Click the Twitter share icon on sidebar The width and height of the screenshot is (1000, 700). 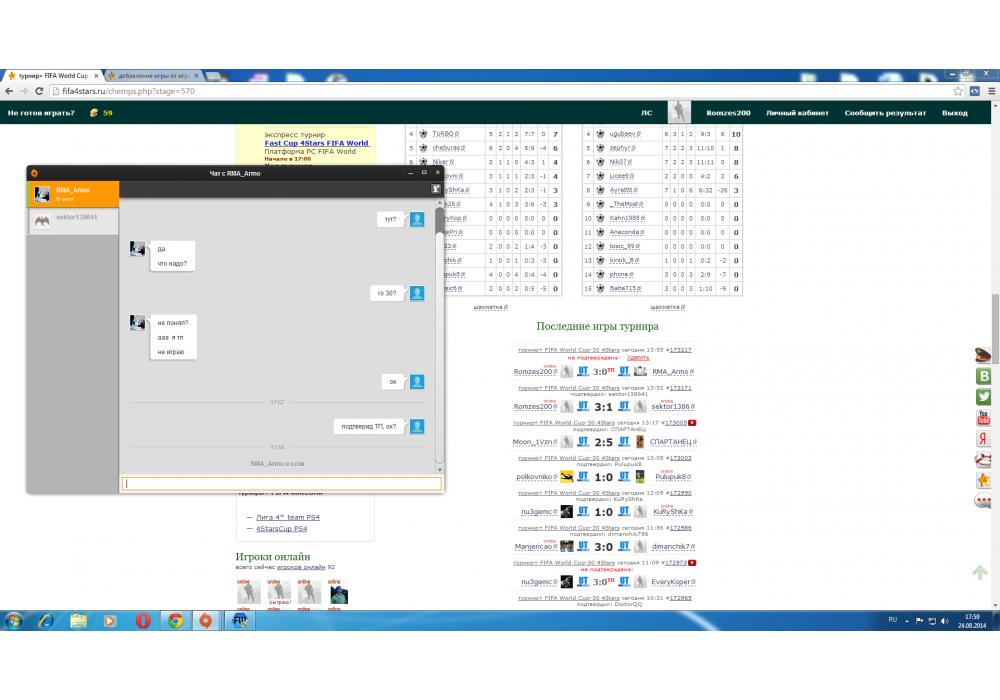coord(983,397)
